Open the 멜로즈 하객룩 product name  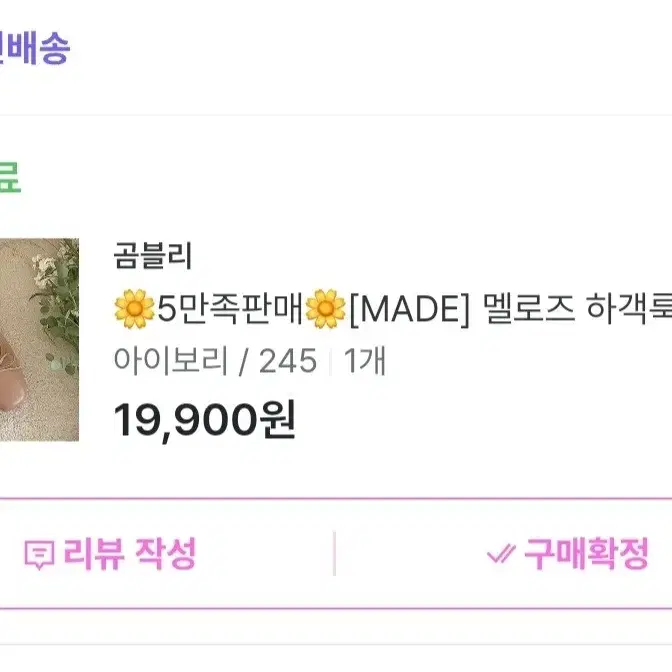click(577, 309)
